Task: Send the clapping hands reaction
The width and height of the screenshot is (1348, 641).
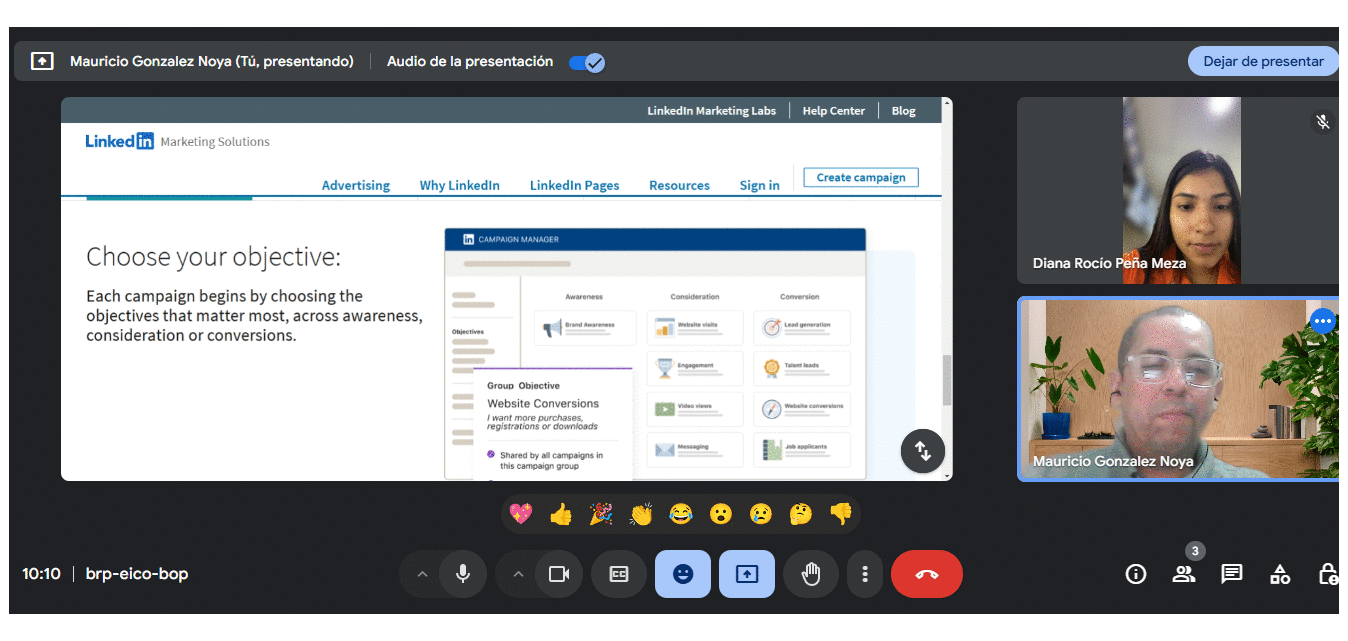Action: [641, 514]
